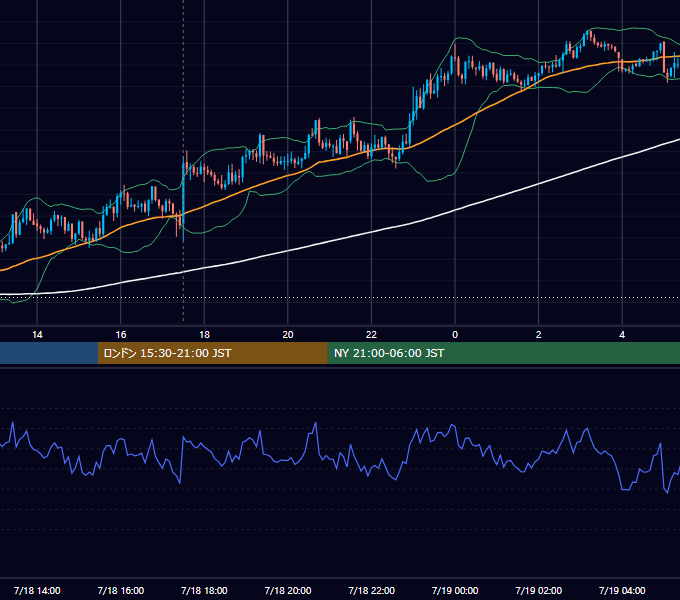Click hour label 20 on the price chart axis

[x=288, y=335]
